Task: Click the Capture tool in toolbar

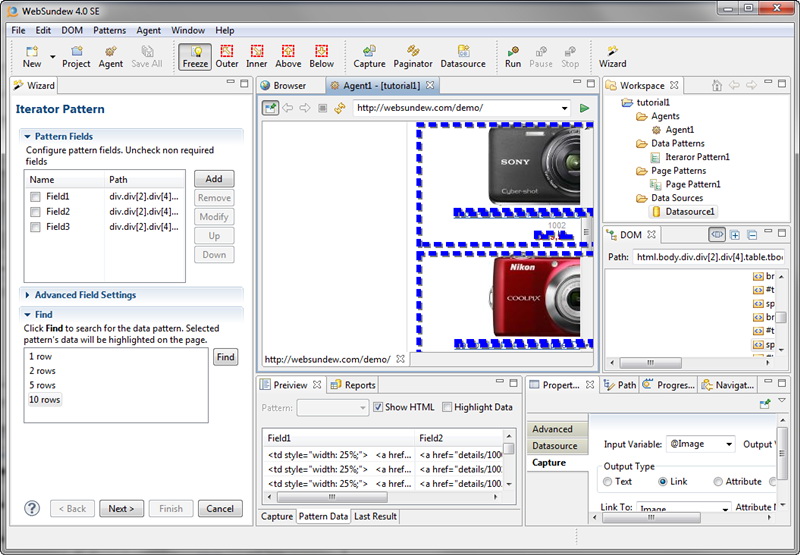Action: click(x=369, y=56)
